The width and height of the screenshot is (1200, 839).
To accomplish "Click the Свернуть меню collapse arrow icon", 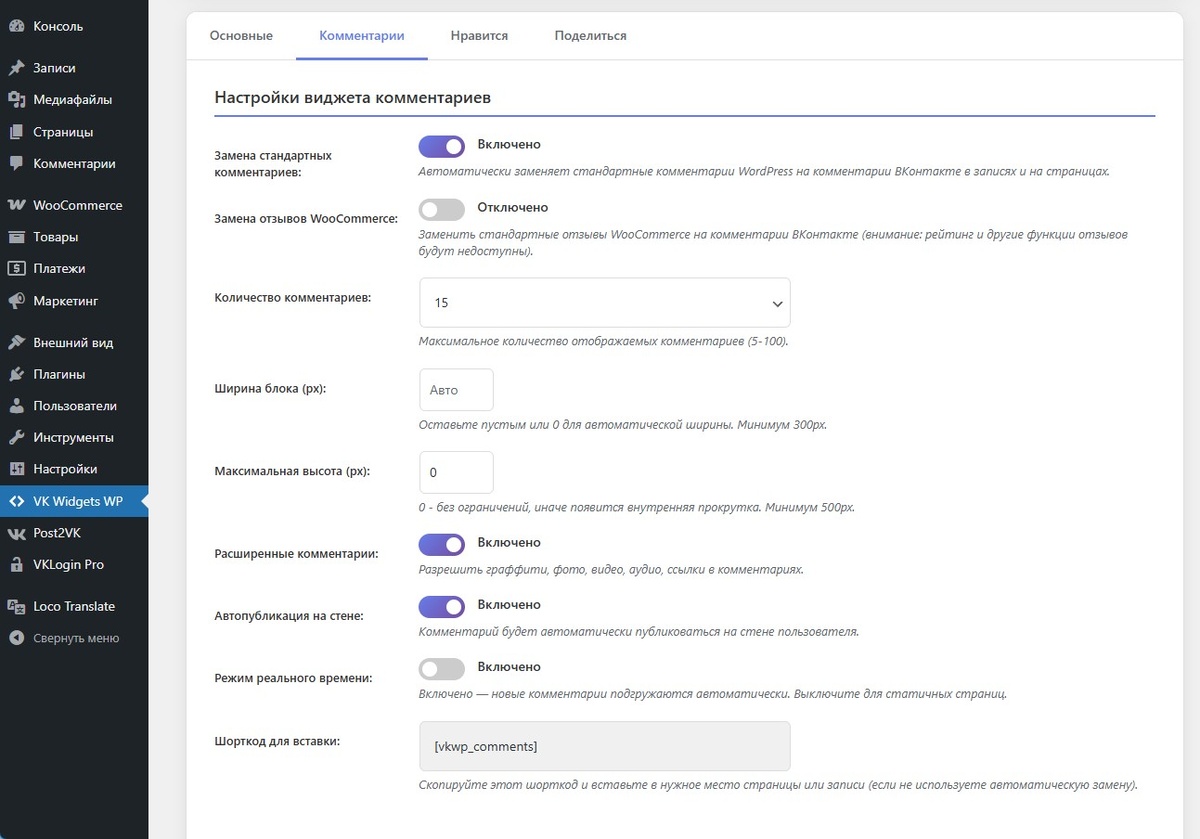I will click(x=16, y=638).
